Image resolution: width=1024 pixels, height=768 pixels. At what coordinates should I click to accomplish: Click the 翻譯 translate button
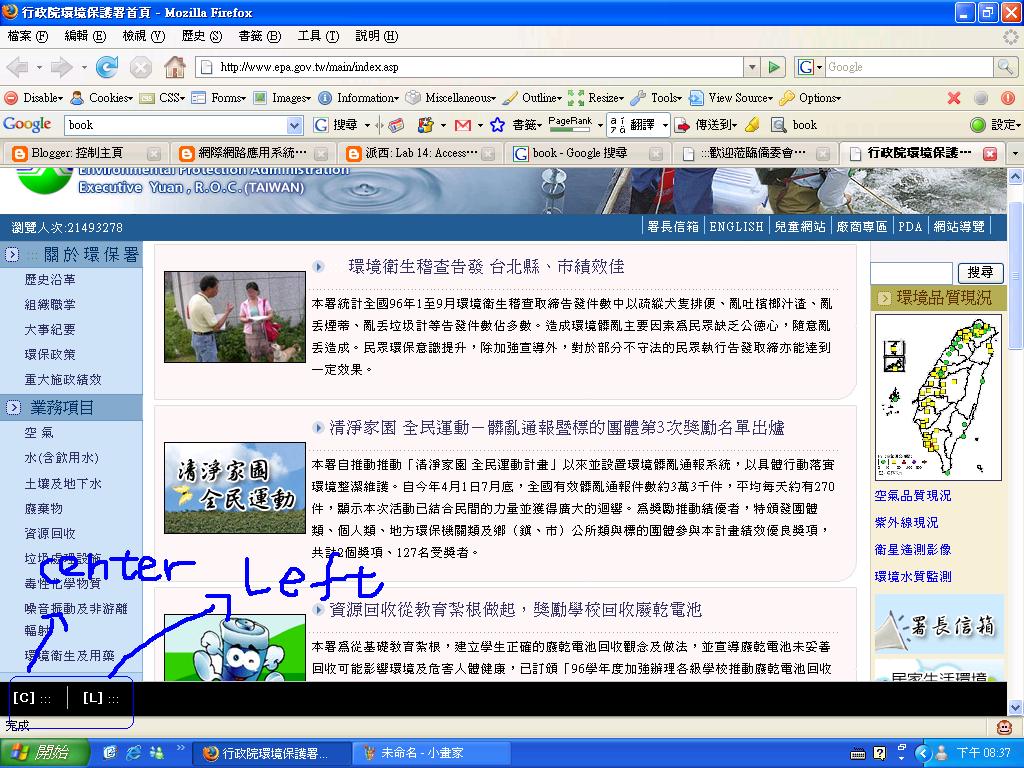(638, 125)
